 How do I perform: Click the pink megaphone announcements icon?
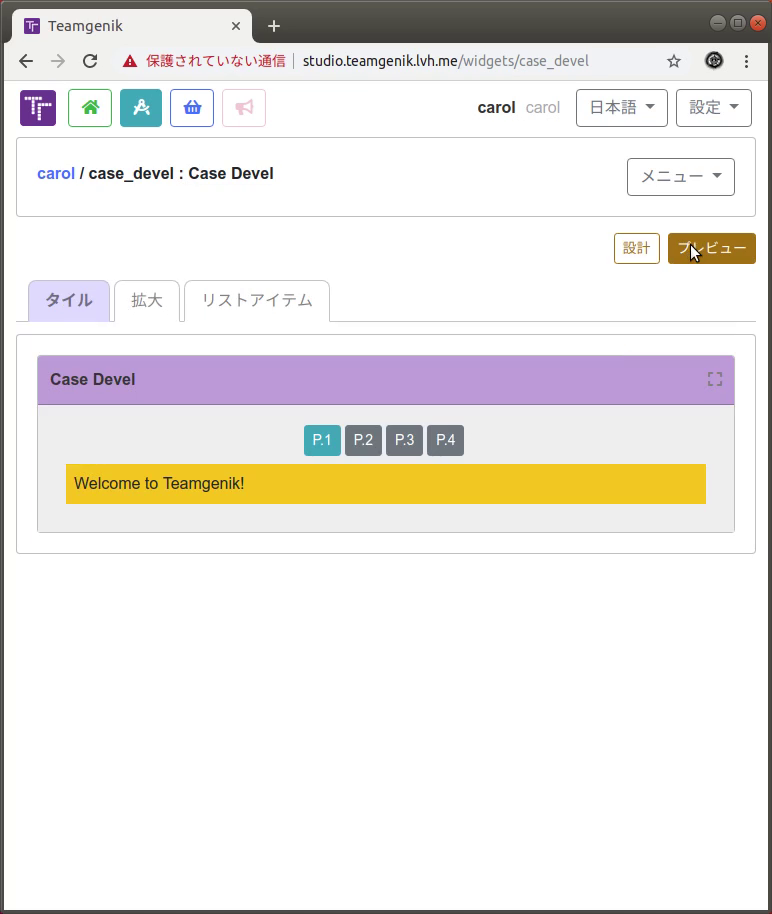(244, 108)
